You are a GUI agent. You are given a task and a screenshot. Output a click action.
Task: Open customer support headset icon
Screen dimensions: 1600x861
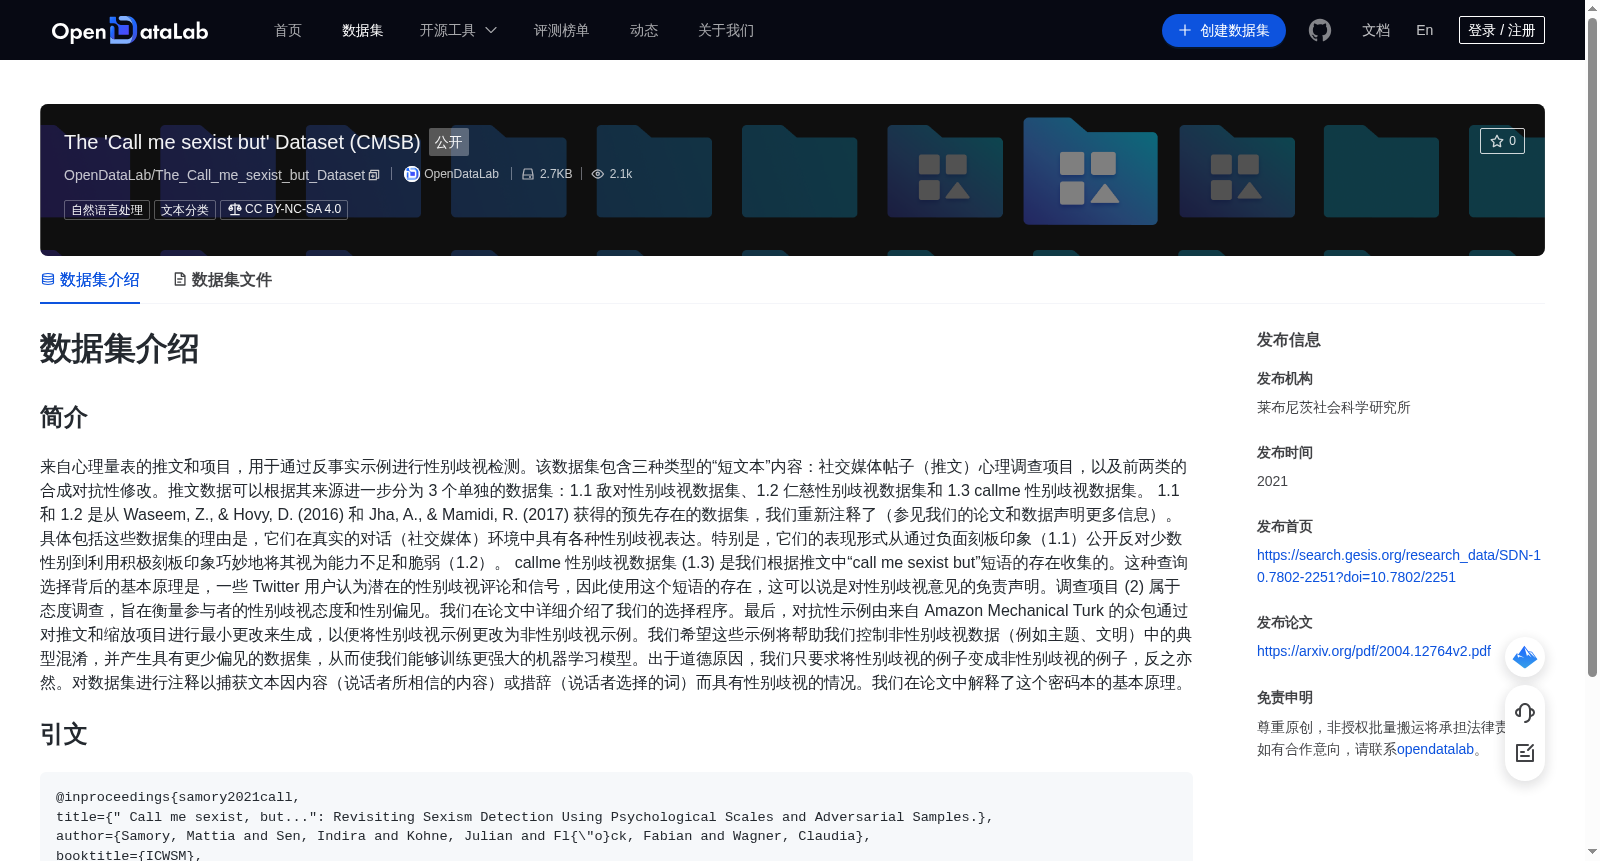[x=1525, y=712]
